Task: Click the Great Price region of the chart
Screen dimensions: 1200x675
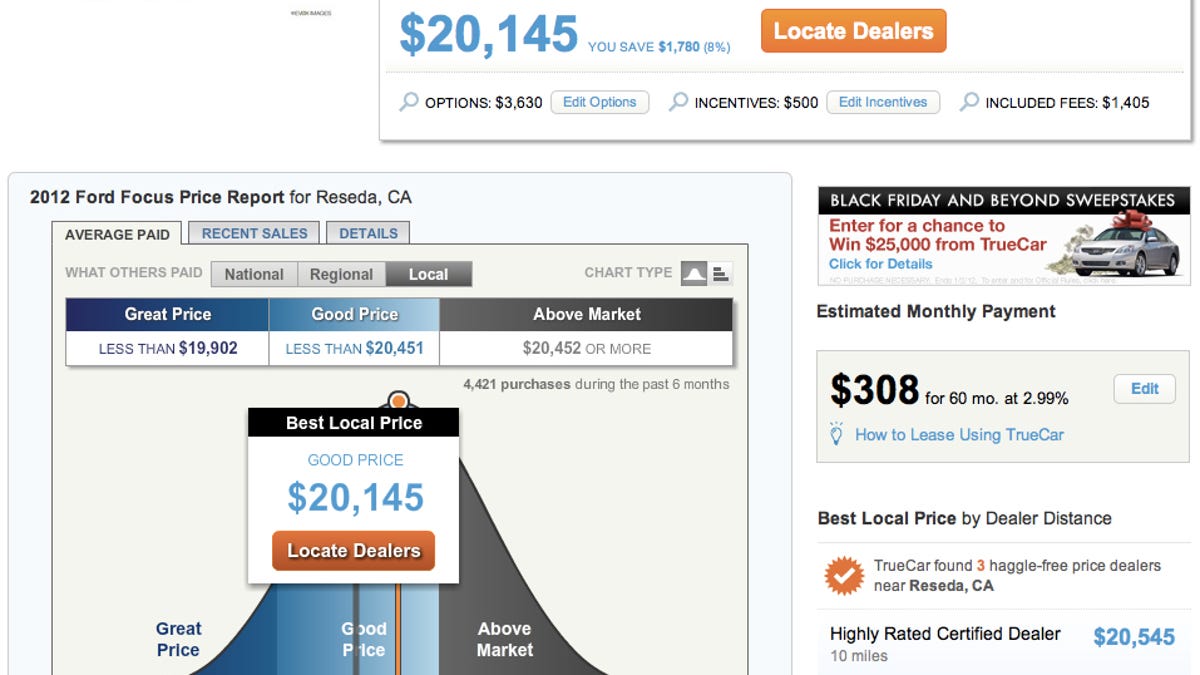Action: (178, 639)
